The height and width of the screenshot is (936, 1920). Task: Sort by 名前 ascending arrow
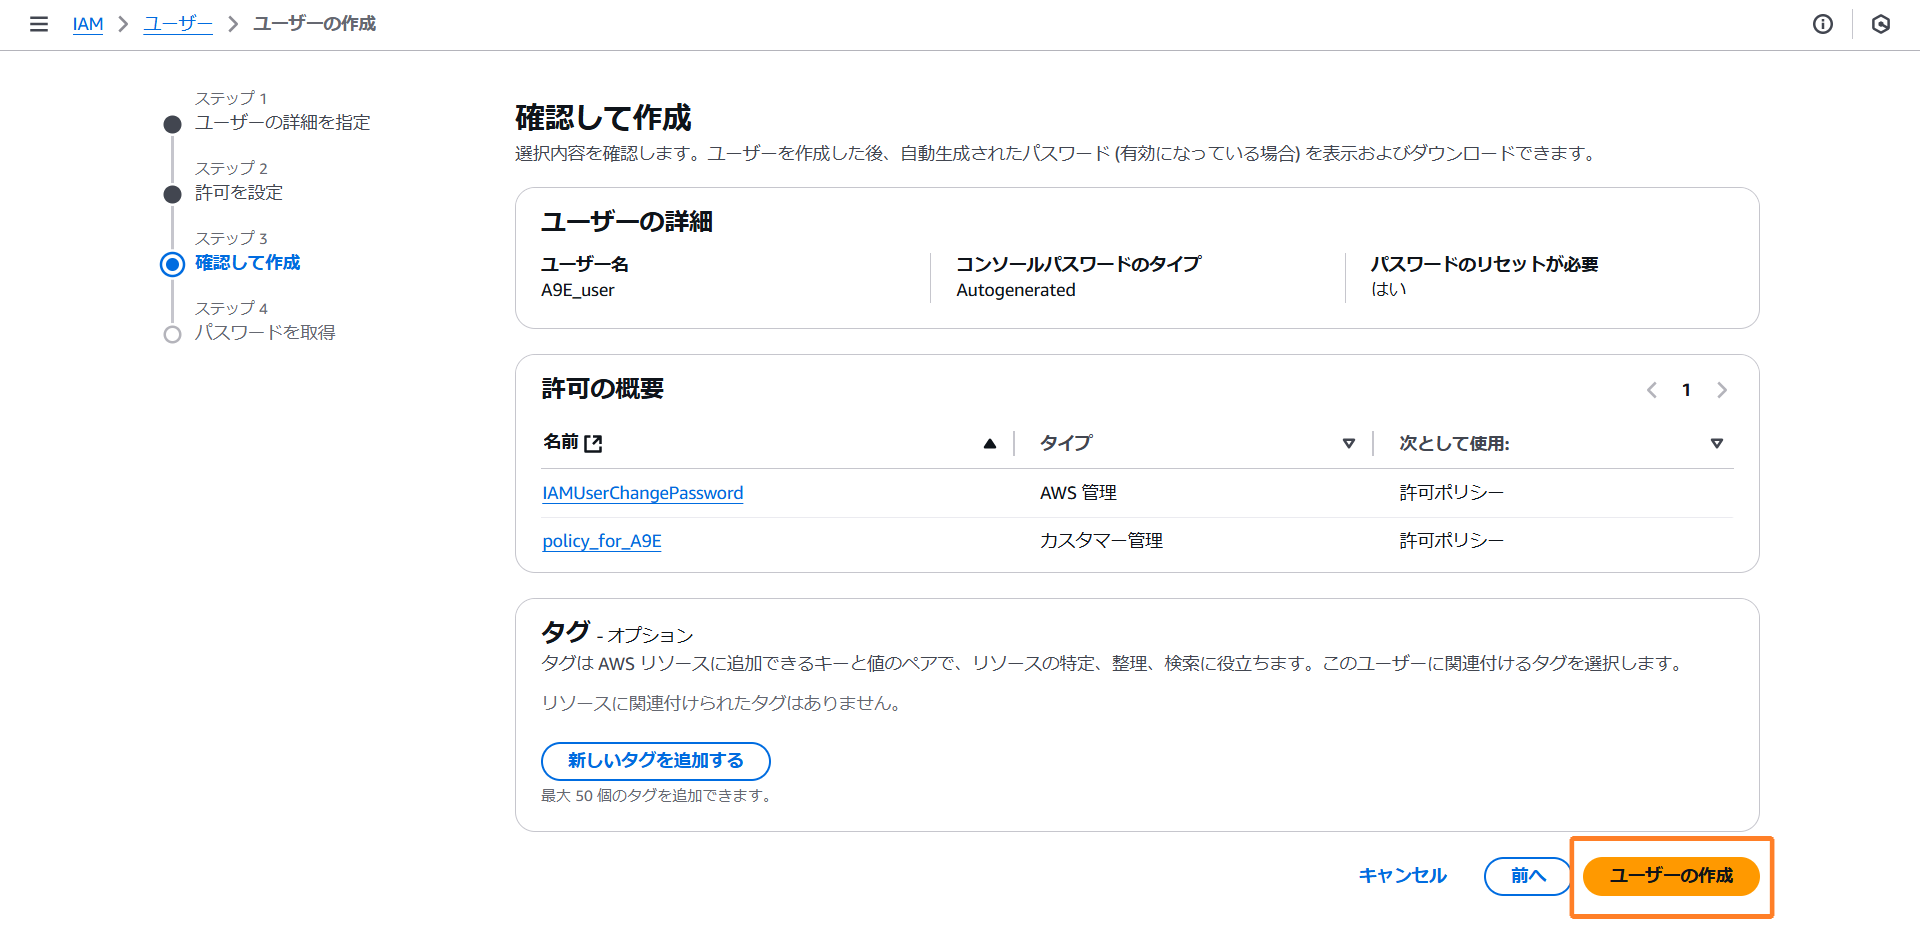click(x=989, y=443)
